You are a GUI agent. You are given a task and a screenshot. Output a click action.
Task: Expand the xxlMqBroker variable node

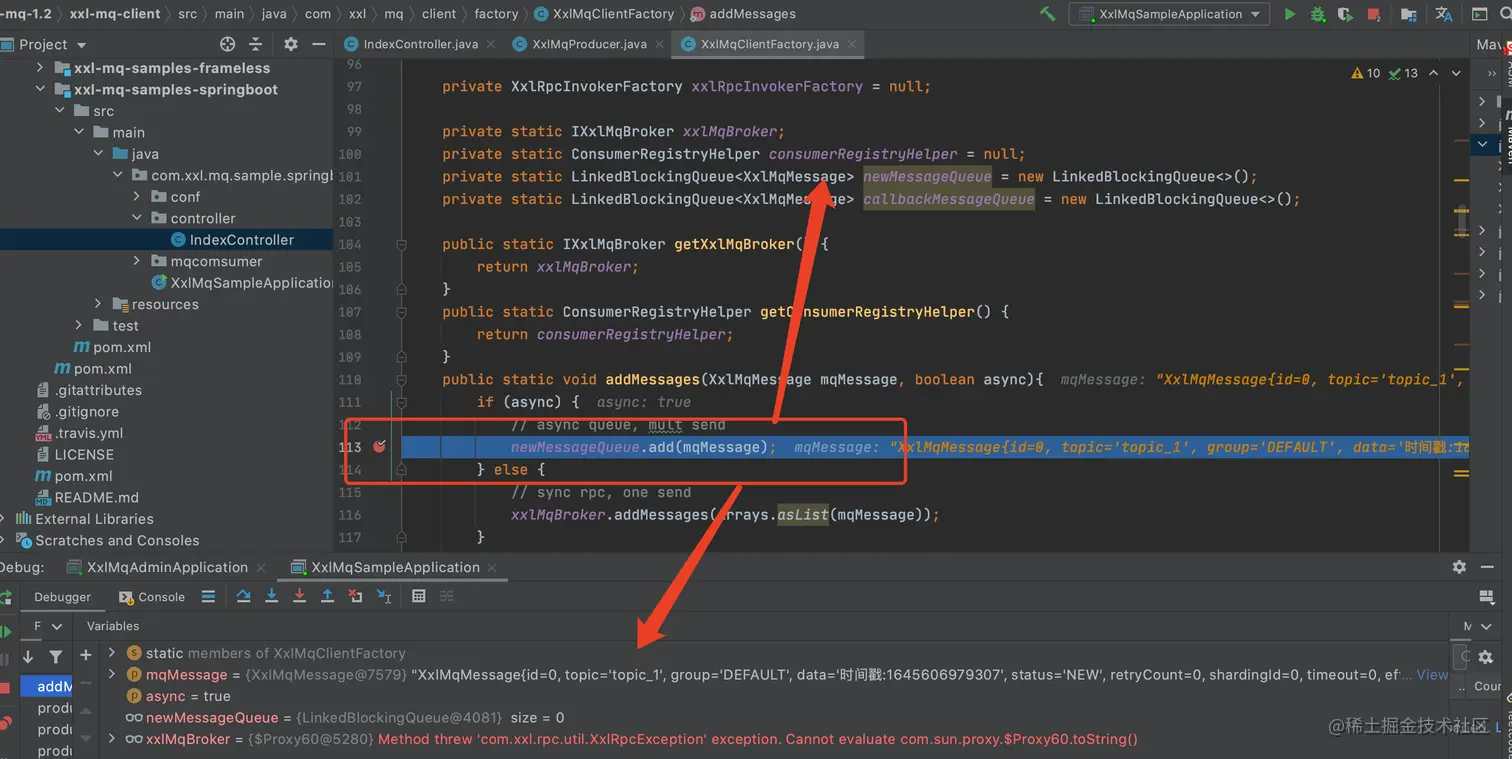(x=113, y=739)
